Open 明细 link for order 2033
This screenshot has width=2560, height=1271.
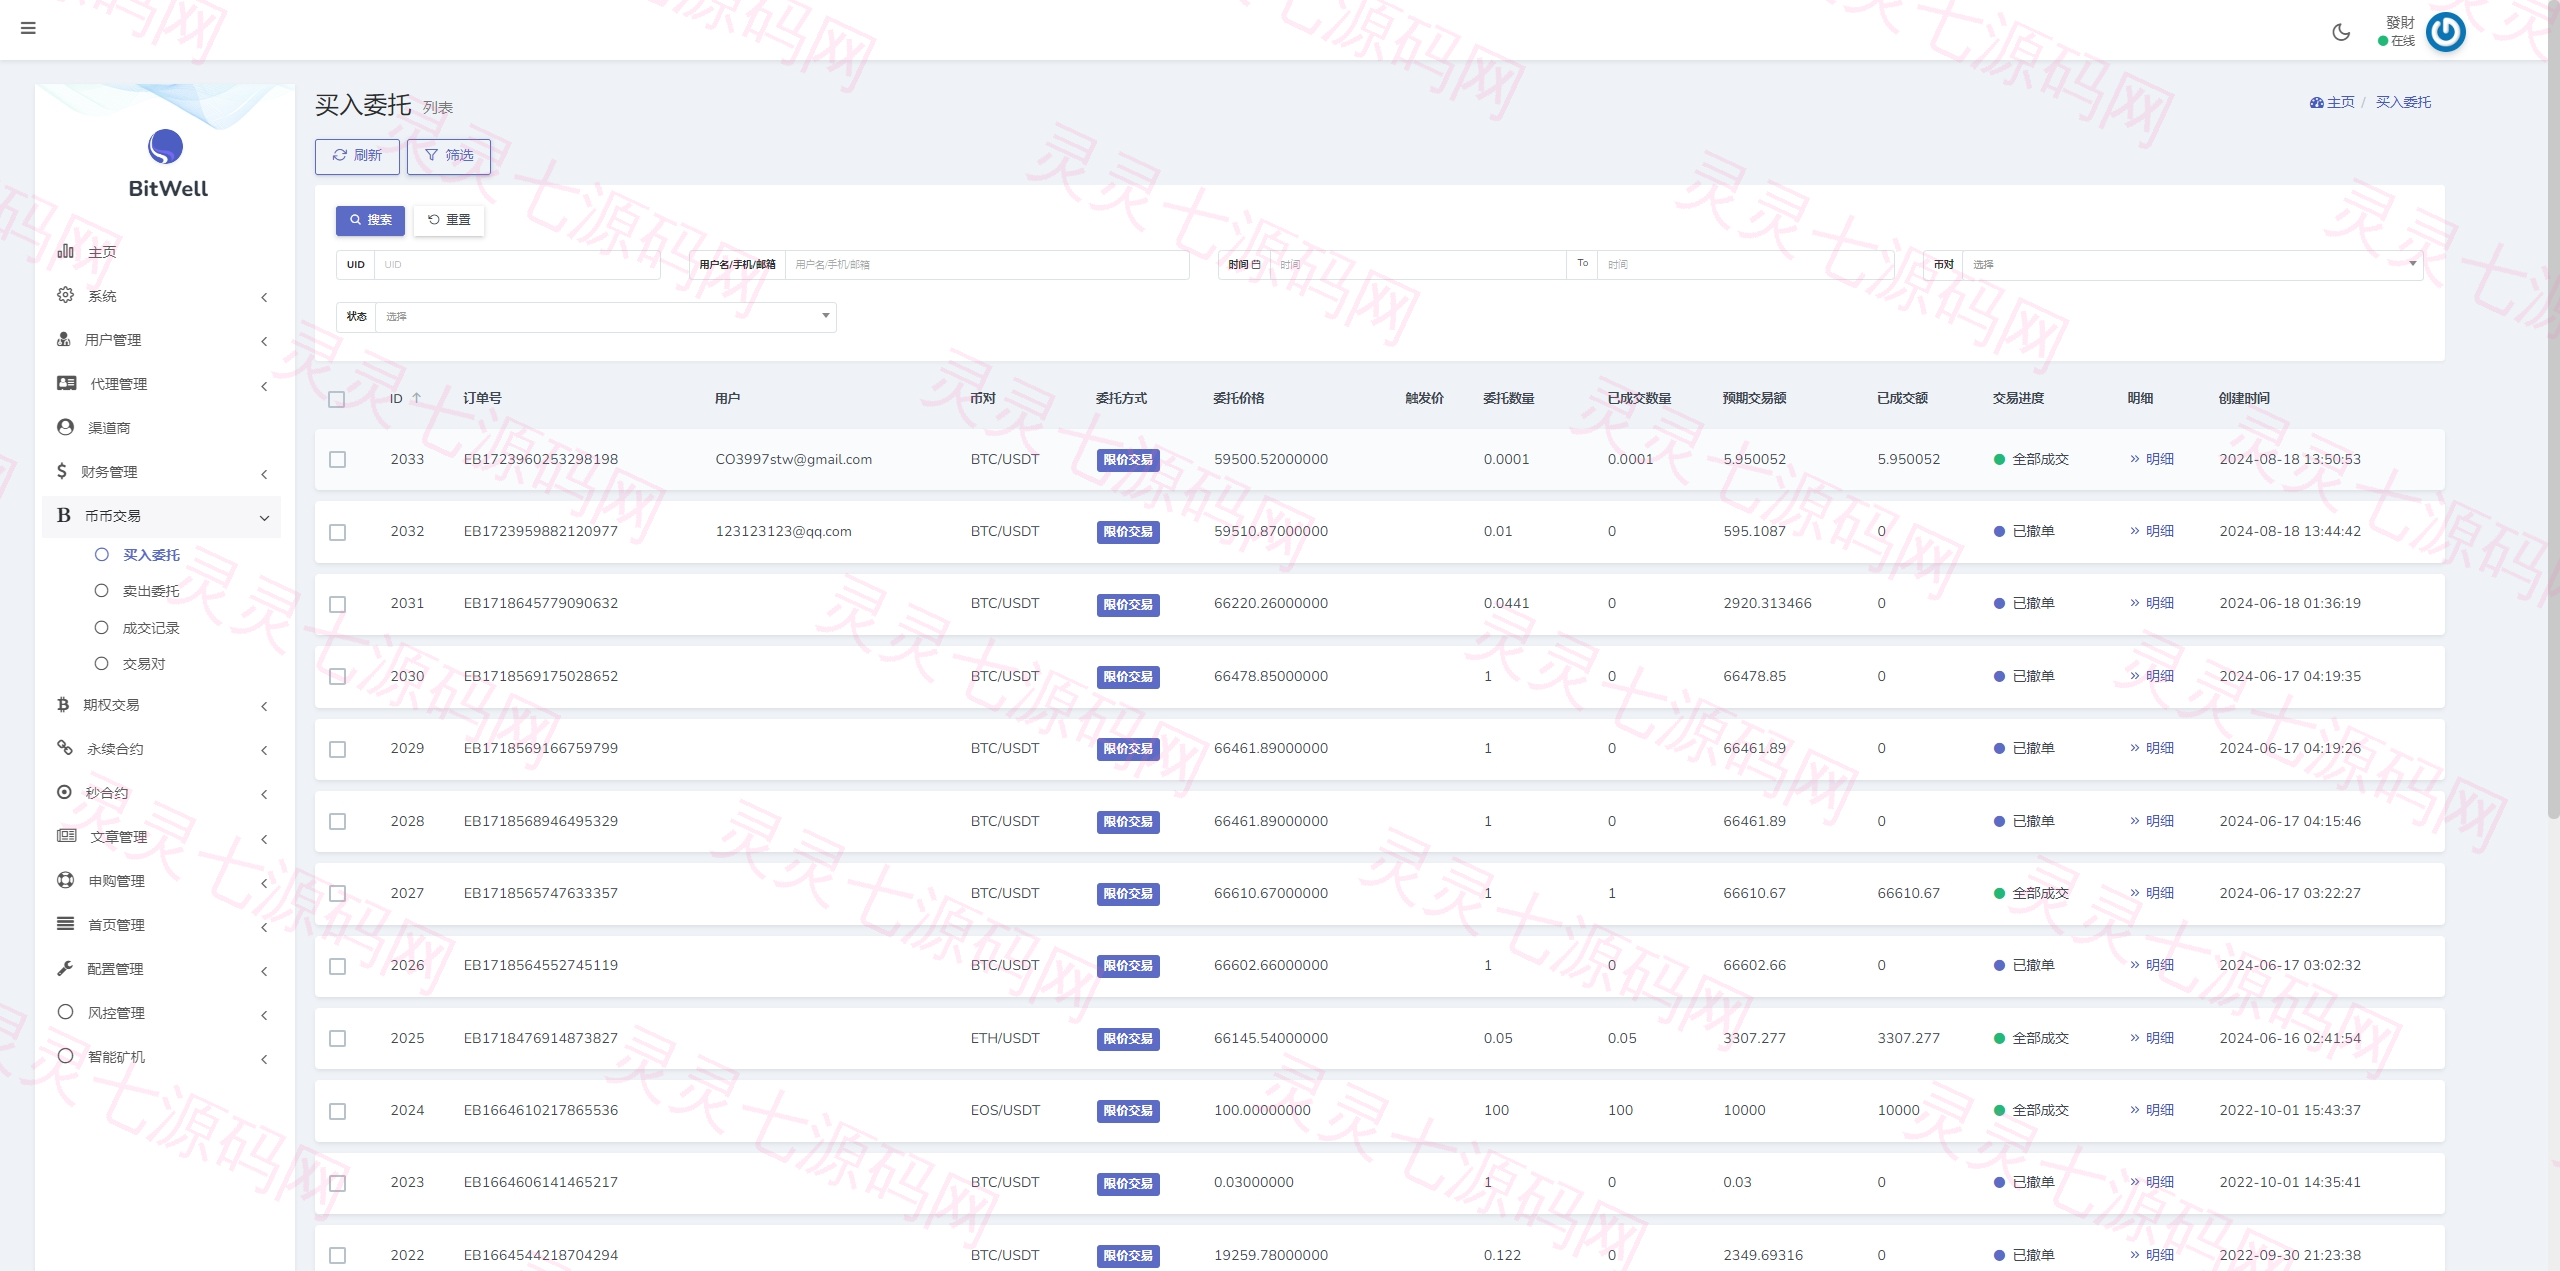click(x=2152, y=459)
